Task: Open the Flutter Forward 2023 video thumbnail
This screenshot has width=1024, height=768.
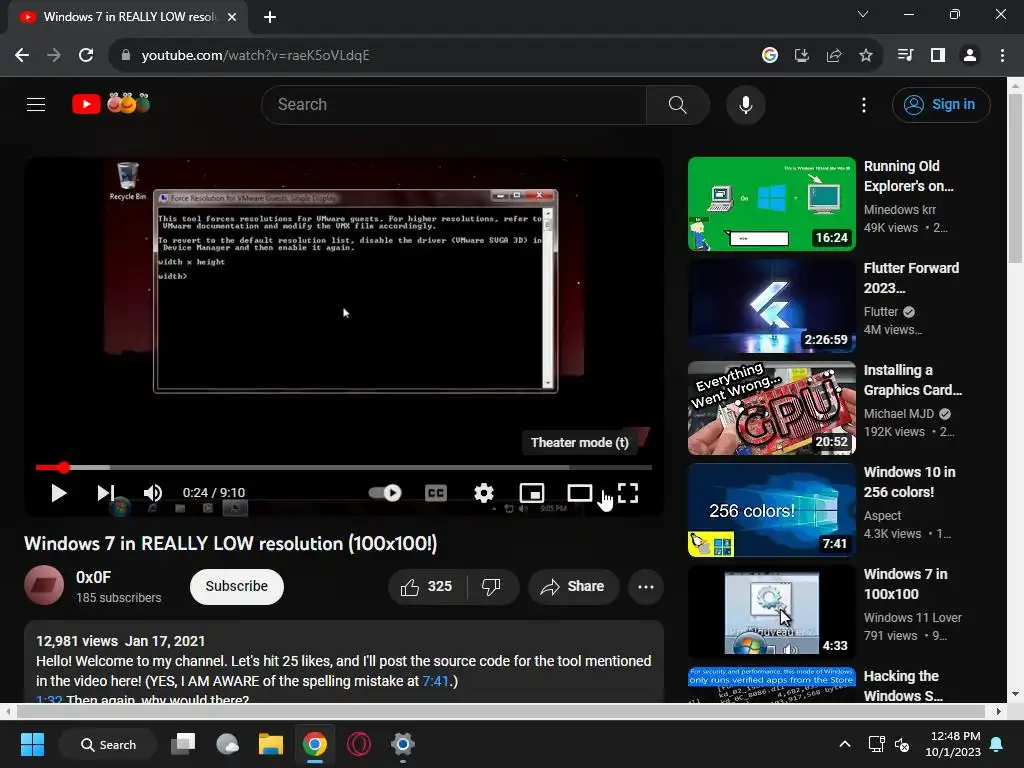Action: click(771, 306)
